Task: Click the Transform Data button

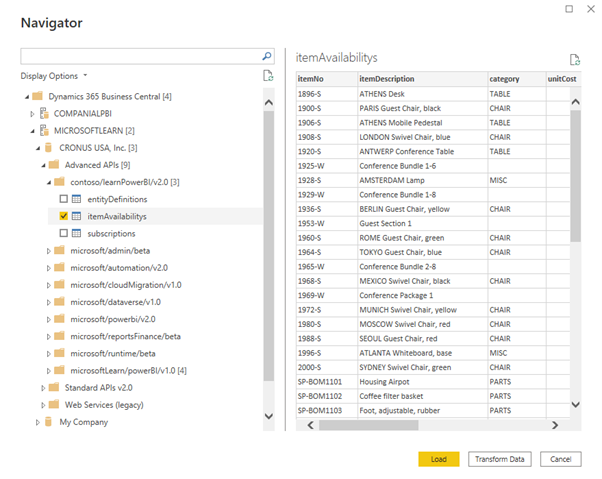Action: point(499,459)
